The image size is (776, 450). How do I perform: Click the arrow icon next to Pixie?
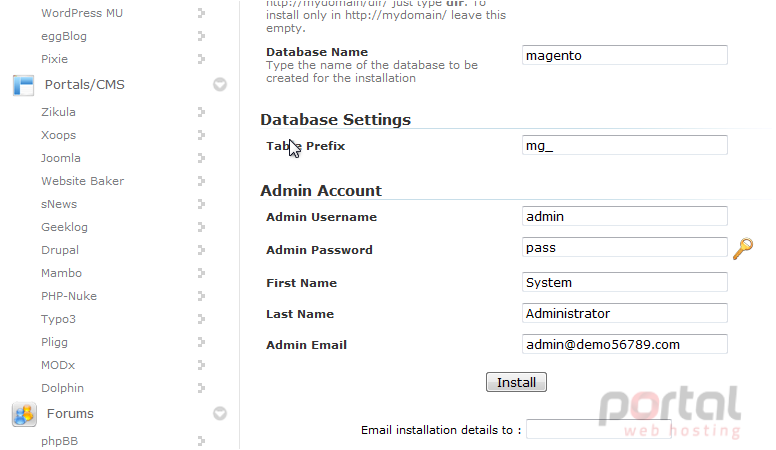[201, 59]
